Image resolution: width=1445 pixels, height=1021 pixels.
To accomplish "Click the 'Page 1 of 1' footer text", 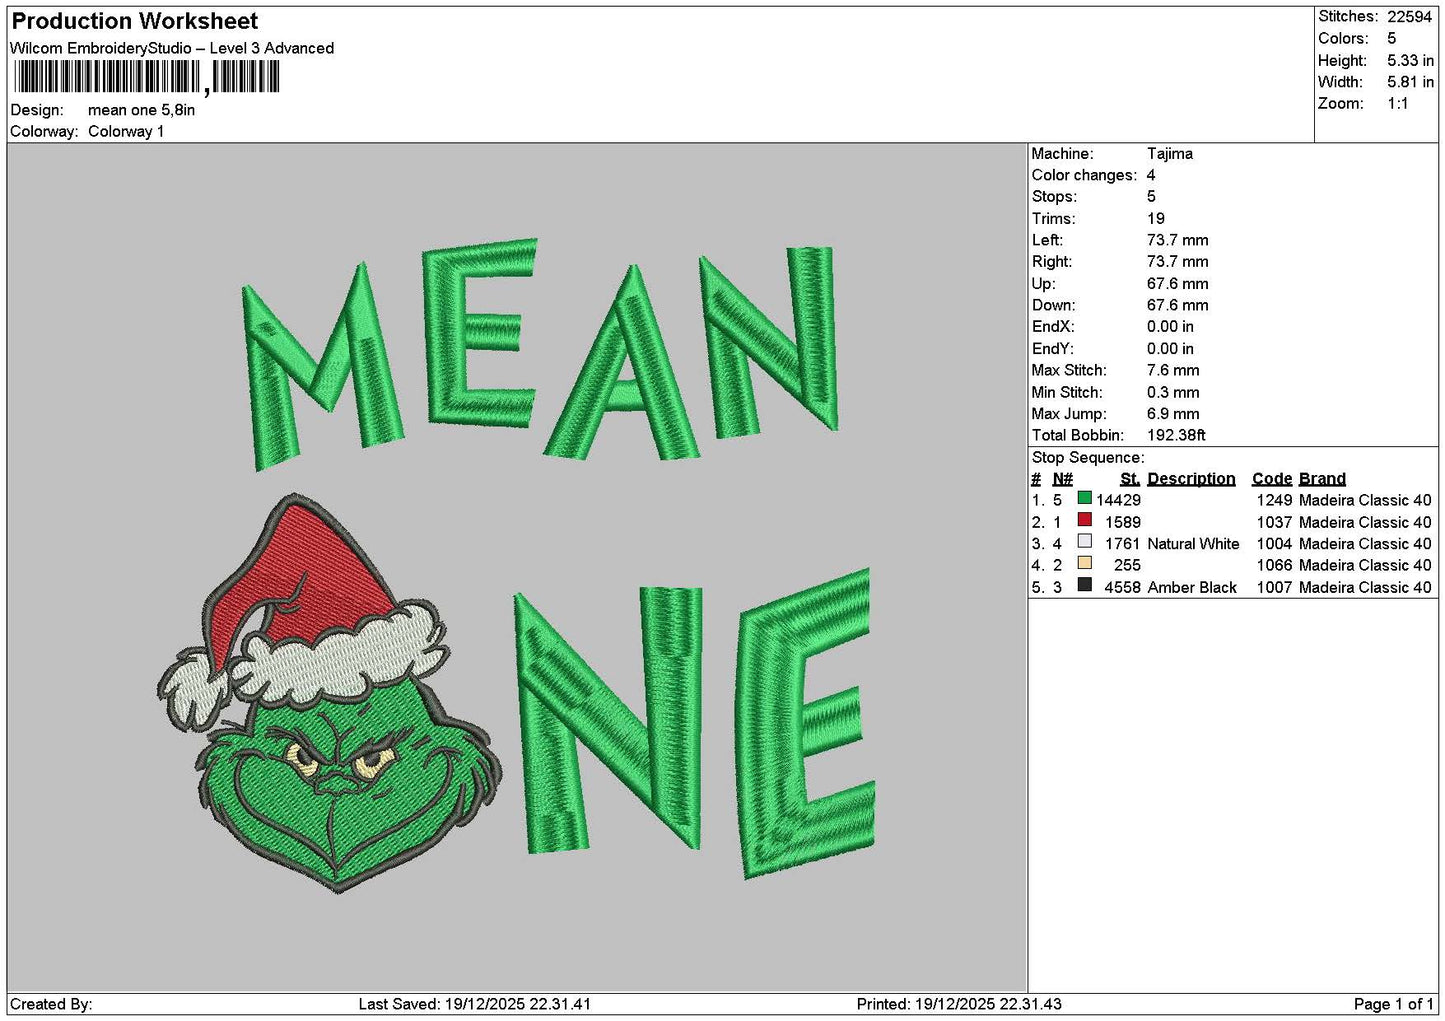I will tap(1393, 1004).
